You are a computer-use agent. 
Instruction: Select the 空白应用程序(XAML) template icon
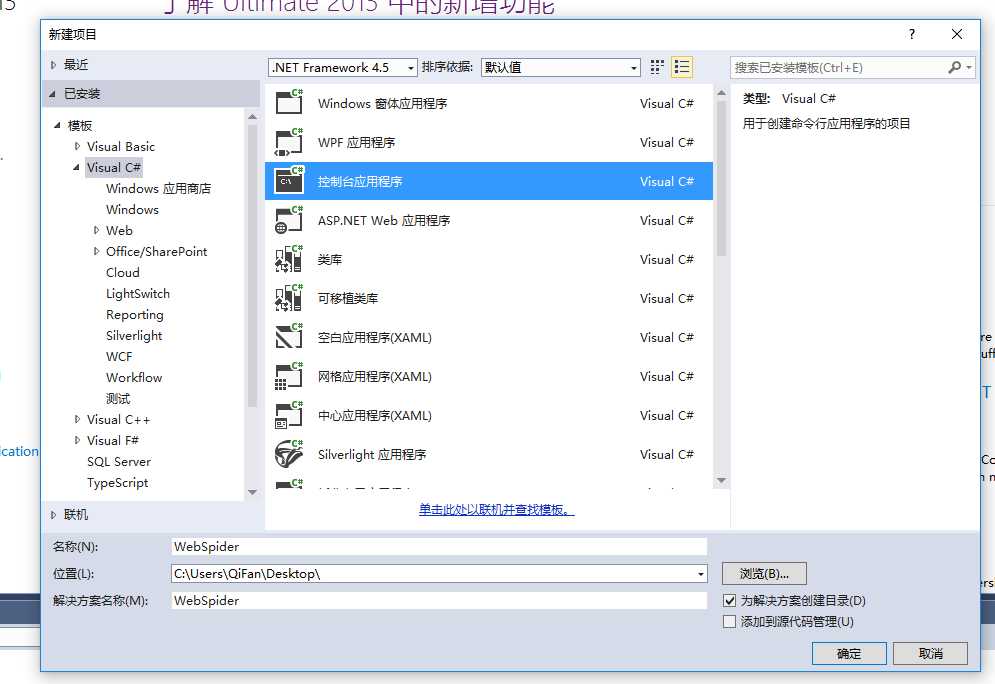click(x=289, y=337)
